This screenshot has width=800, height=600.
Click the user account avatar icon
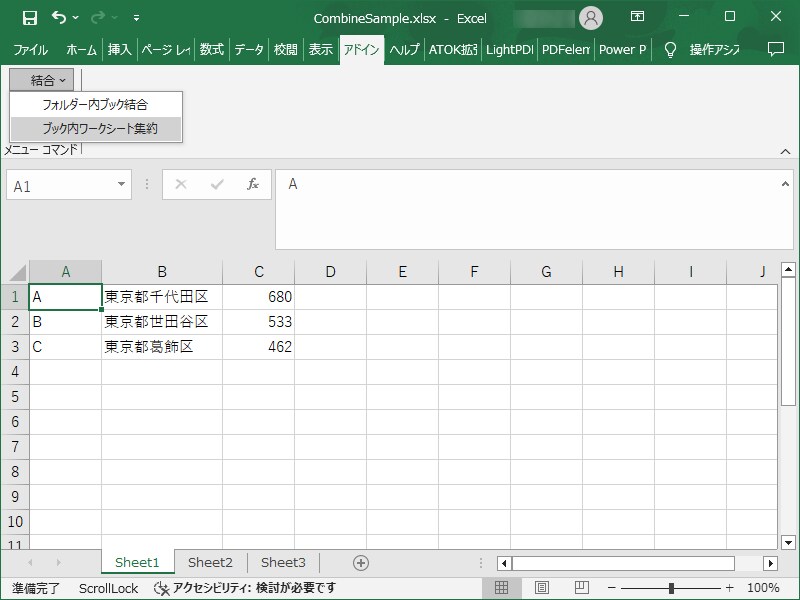tap(591, 18)
